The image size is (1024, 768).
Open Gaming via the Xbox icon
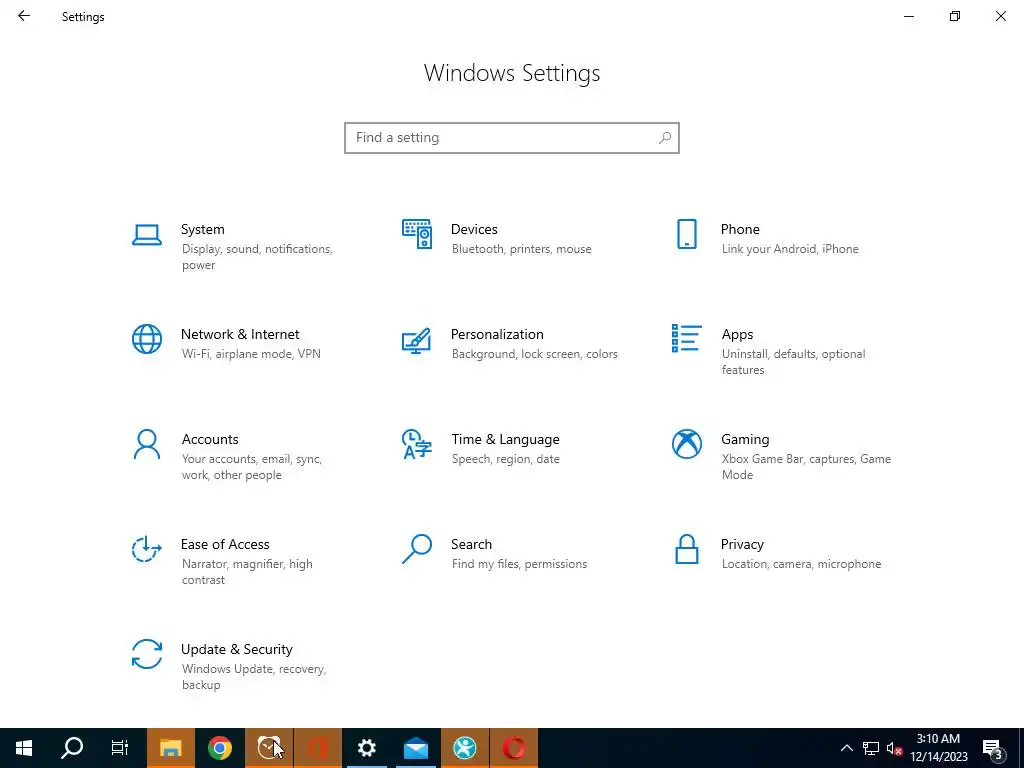686,444
